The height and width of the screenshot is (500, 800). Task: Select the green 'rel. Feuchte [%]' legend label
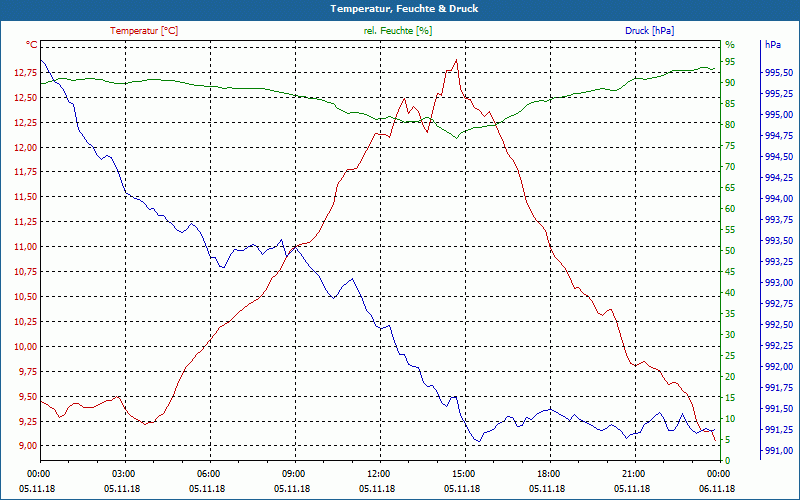pos(398,31)
